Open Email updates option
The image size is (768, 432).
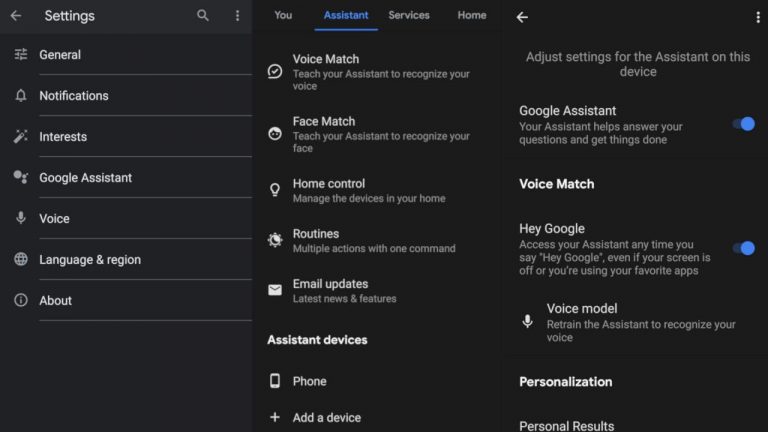[377, 290]
